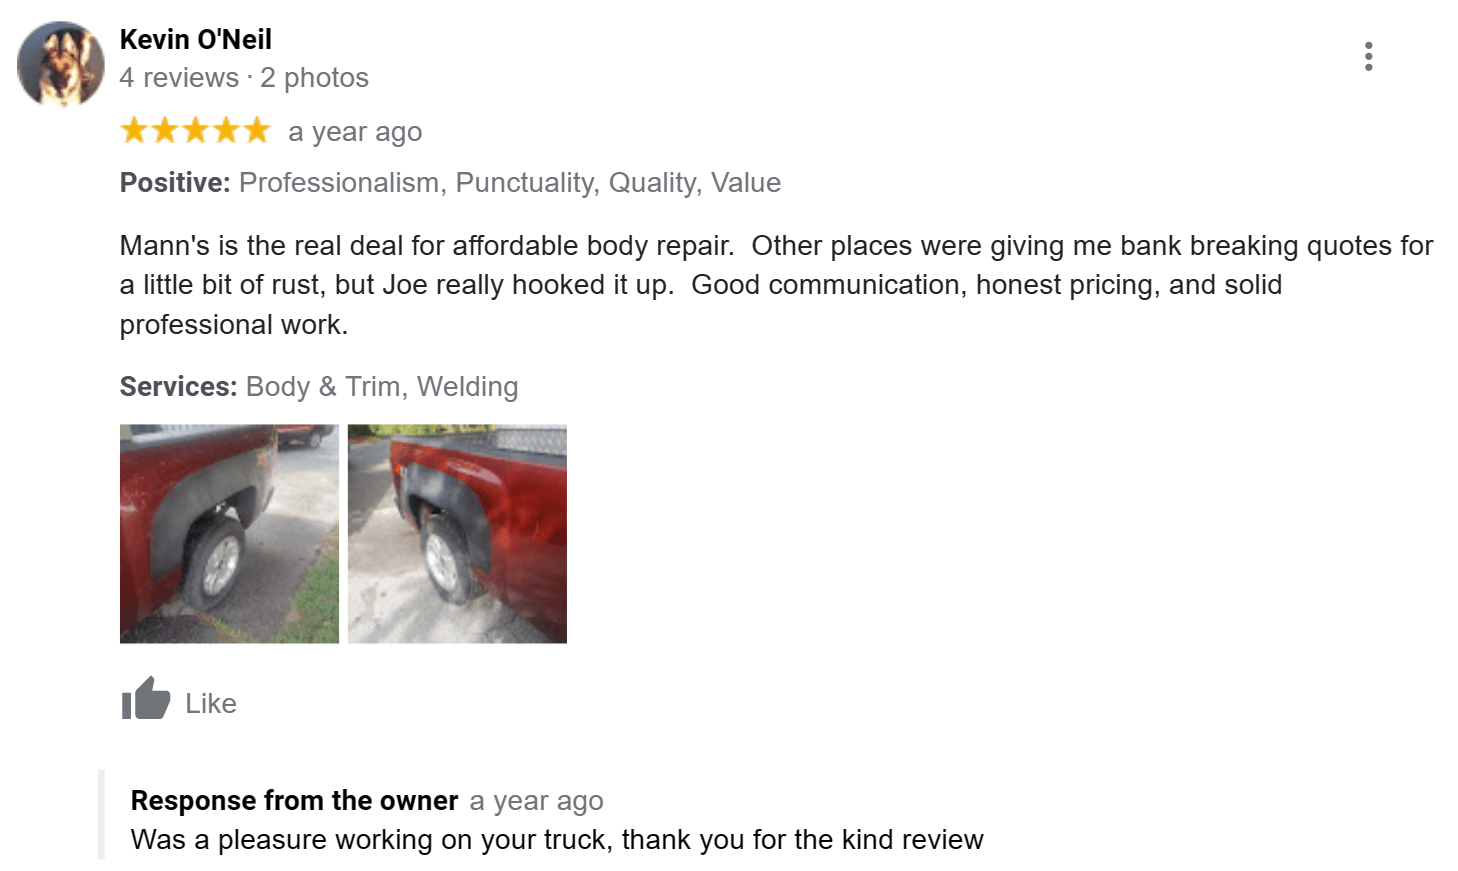Open the first truck photo thumbnail
Screen dimensions: 1458x871
pos(228,532)
